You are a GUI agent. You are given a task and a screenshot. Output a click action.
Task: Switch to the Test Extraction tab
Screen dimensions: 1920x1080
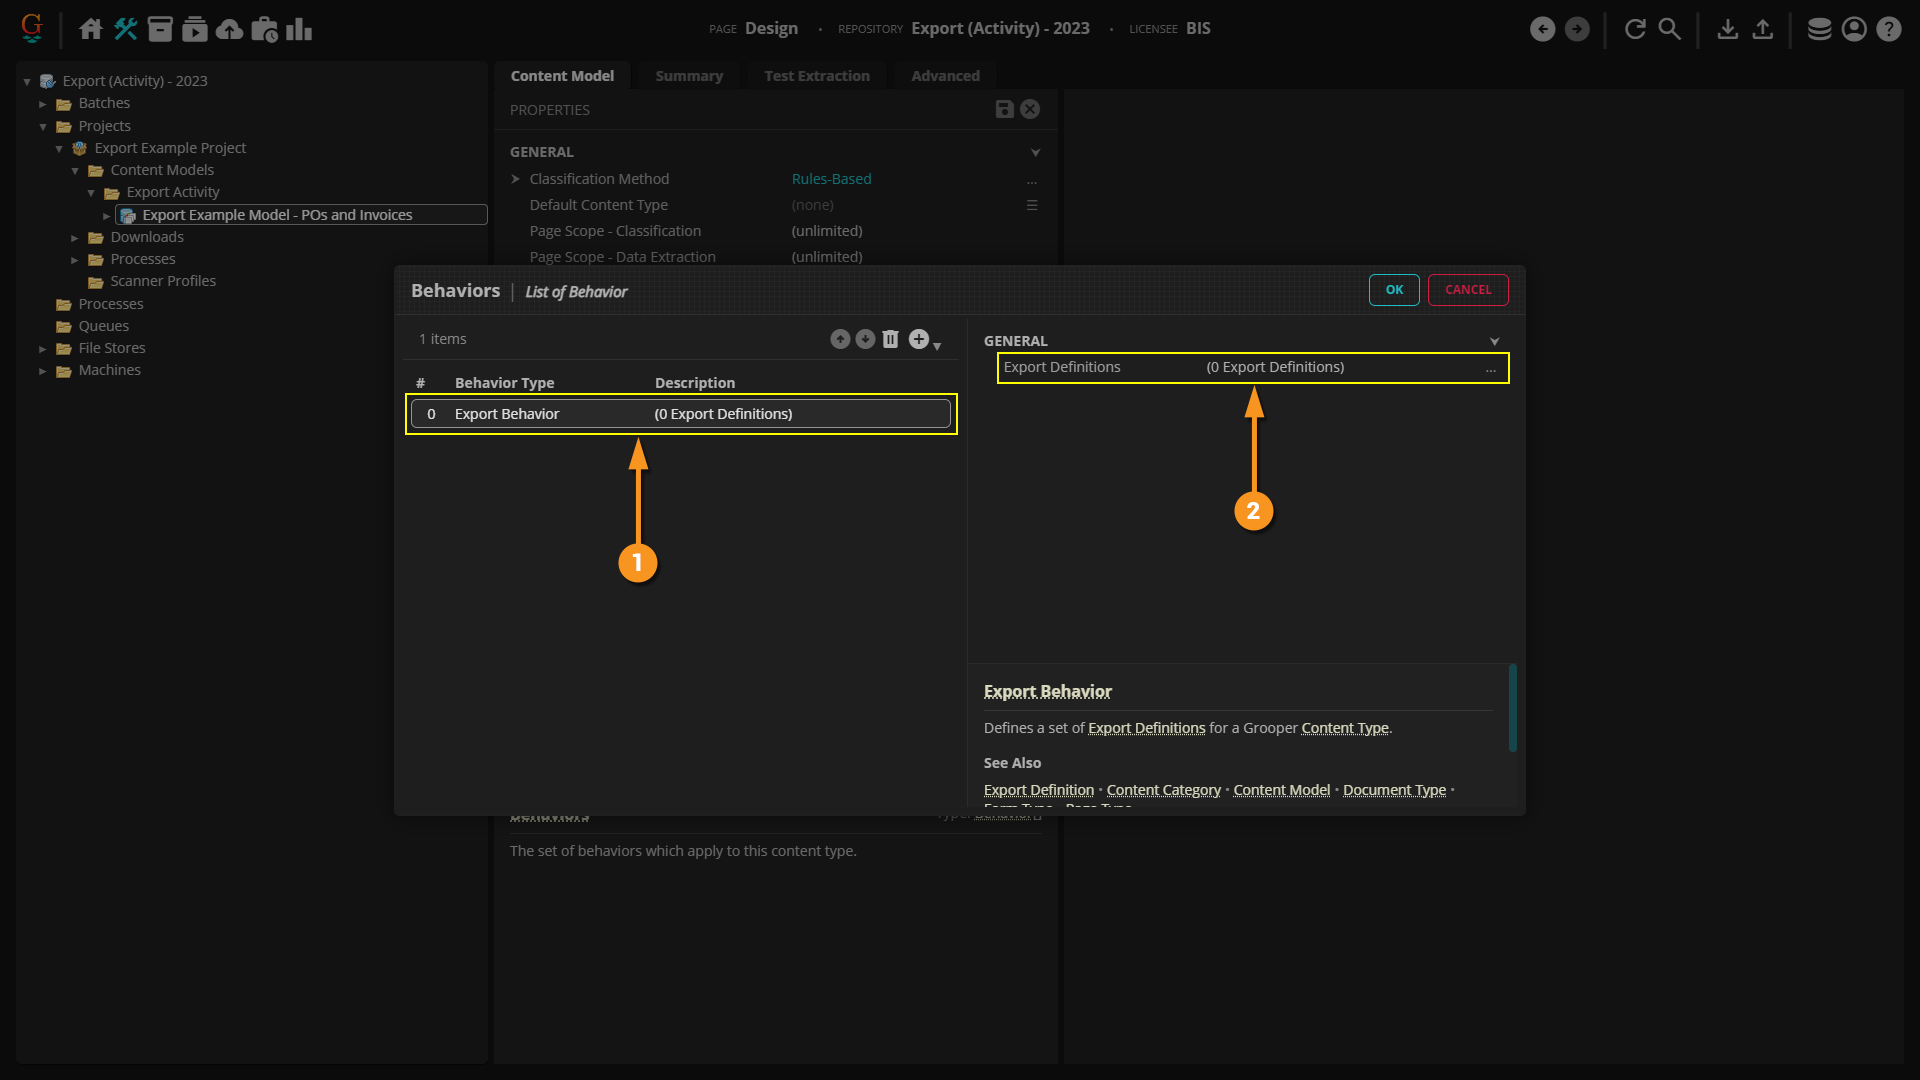(x=816, y=76)
